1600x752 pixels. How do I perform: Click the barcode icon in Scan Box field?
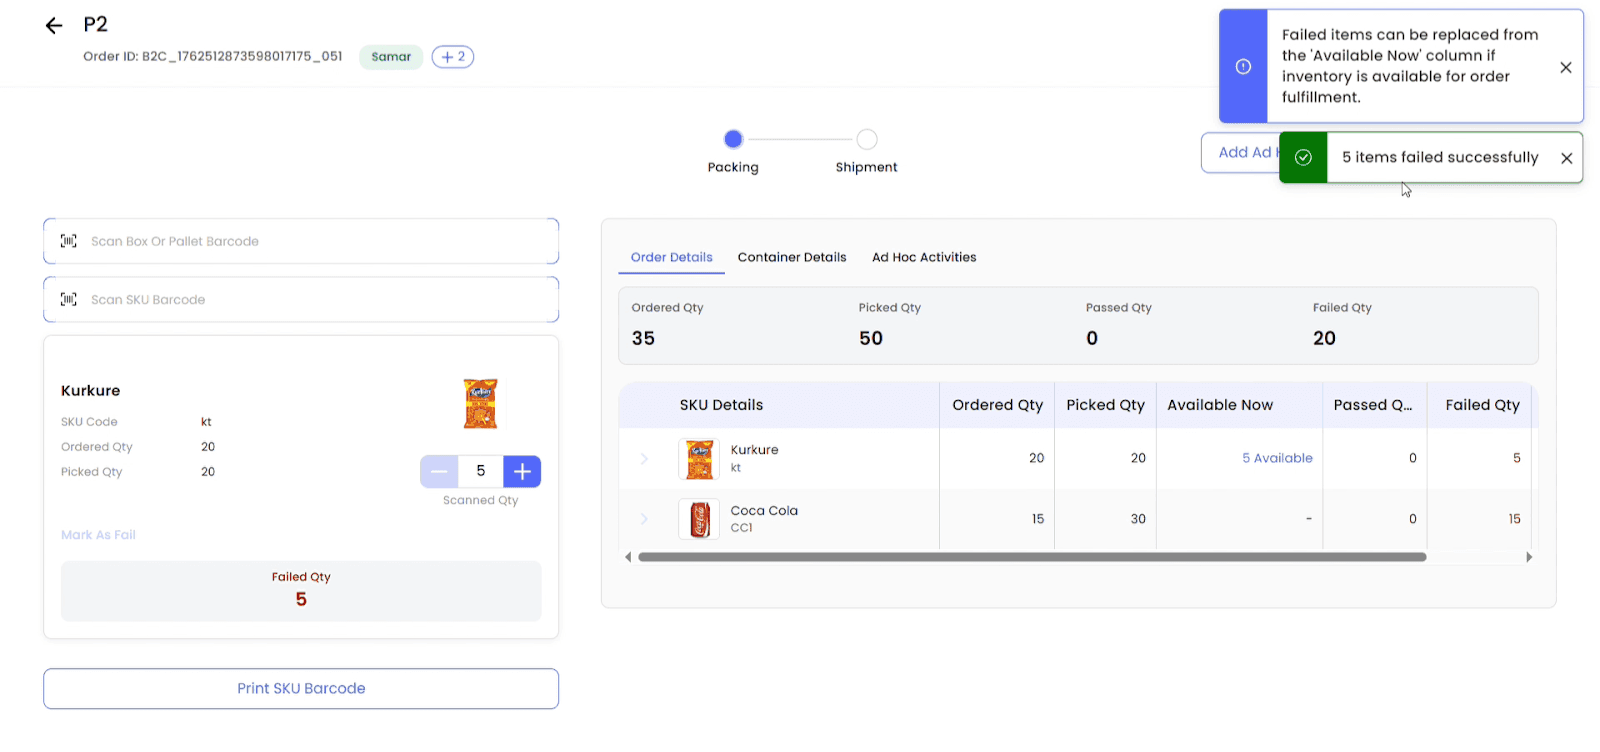pyautogui.click(x=69, y=241)
